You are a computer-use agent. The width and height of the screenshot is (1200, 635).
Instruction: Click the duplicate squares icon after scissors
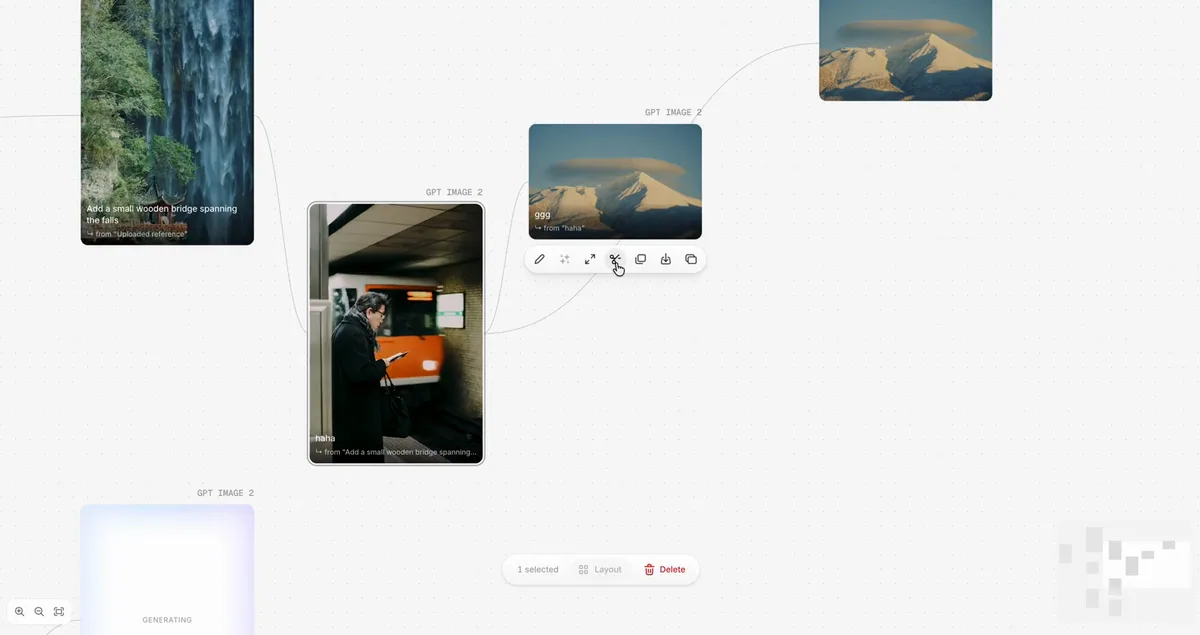(640, 259)
